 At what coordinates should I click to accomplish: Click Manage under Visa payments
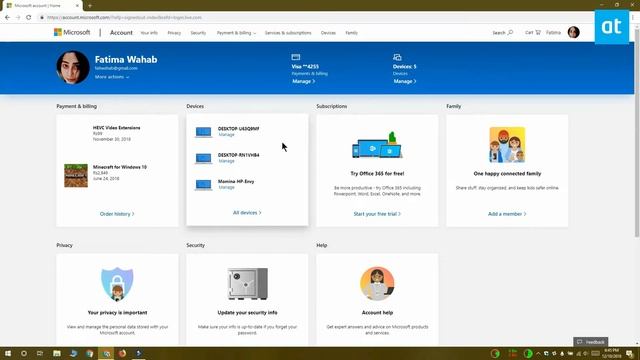pos(303,81)
